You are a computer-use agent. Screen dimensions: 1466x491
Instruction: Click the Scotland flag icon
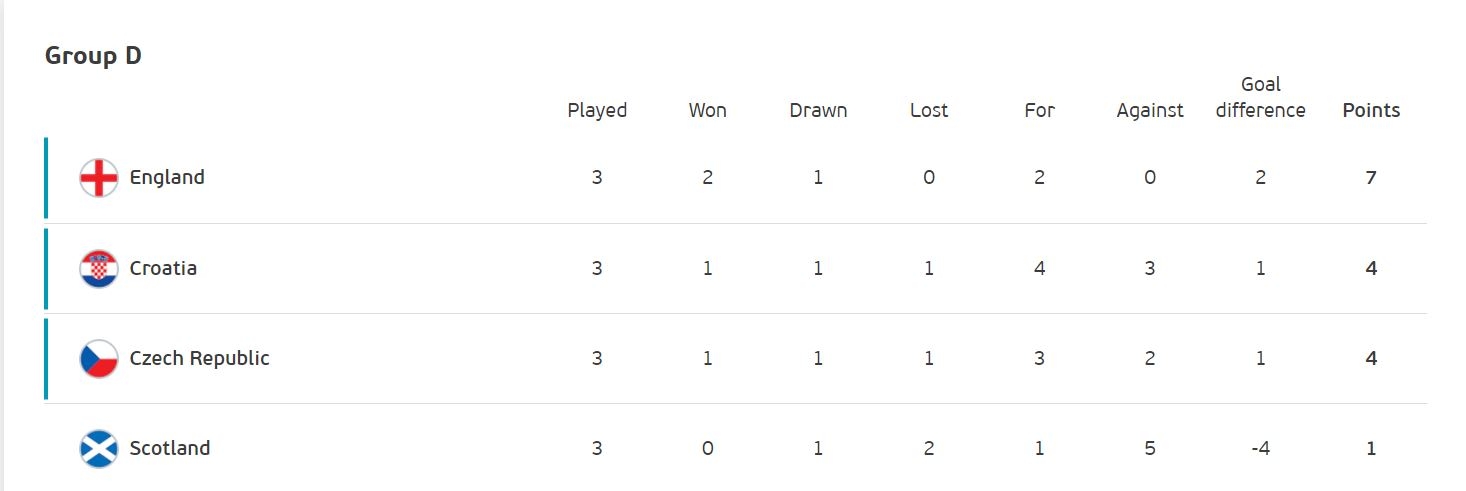coord(98,448)
